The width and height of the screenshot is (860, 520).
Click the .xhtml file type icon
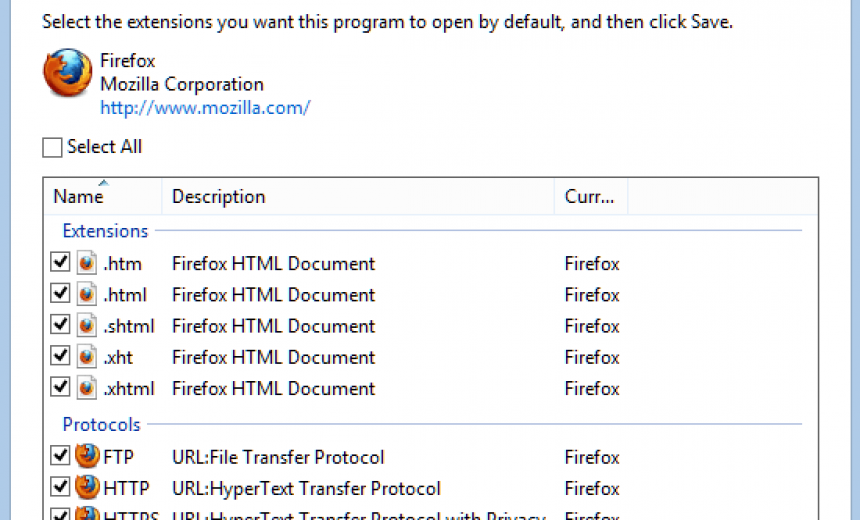[88, 388]
